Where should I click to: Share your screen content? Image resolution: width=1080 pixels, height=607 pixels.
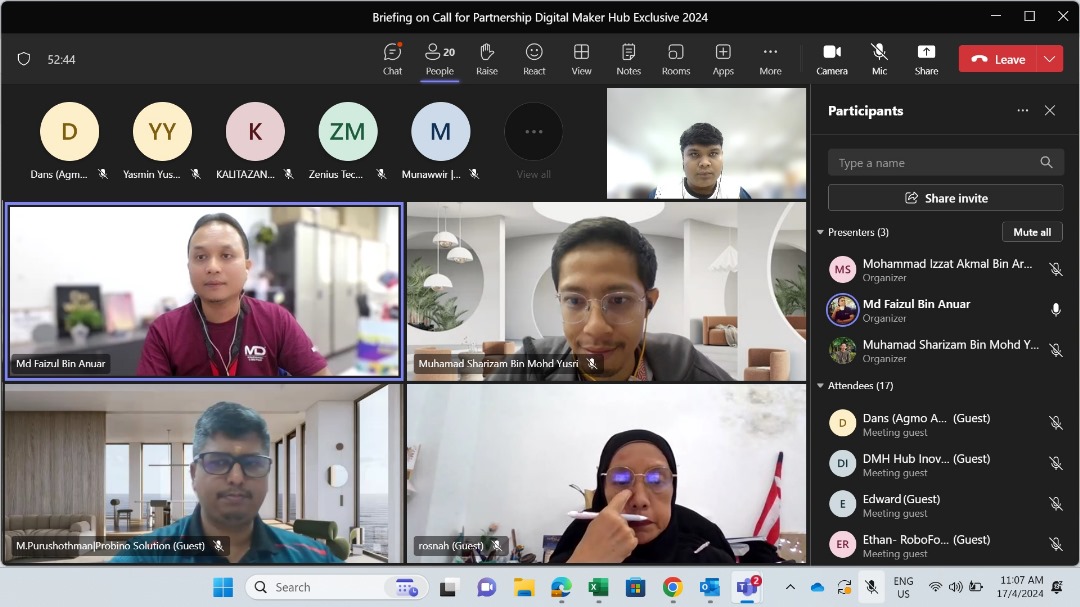[926, 58]
